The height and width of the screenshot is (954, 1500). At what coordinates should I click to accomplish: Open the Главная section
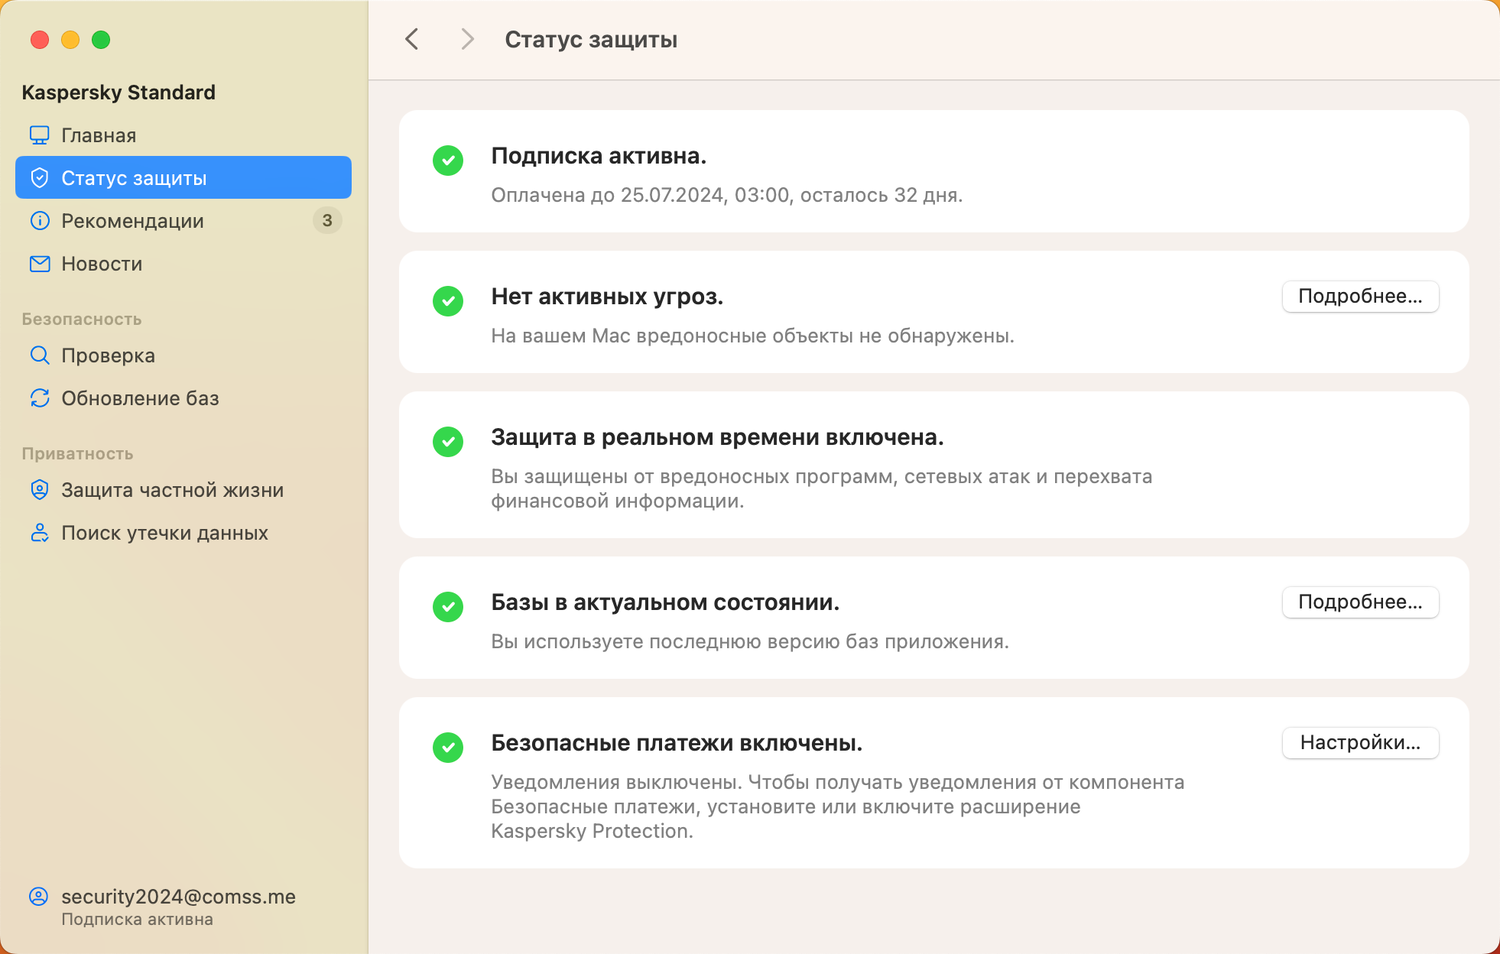click(183, 135)
